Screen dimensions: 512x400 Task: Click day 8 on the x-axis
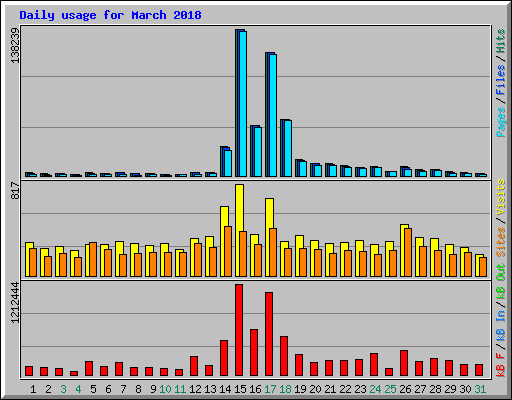(138, 389)
